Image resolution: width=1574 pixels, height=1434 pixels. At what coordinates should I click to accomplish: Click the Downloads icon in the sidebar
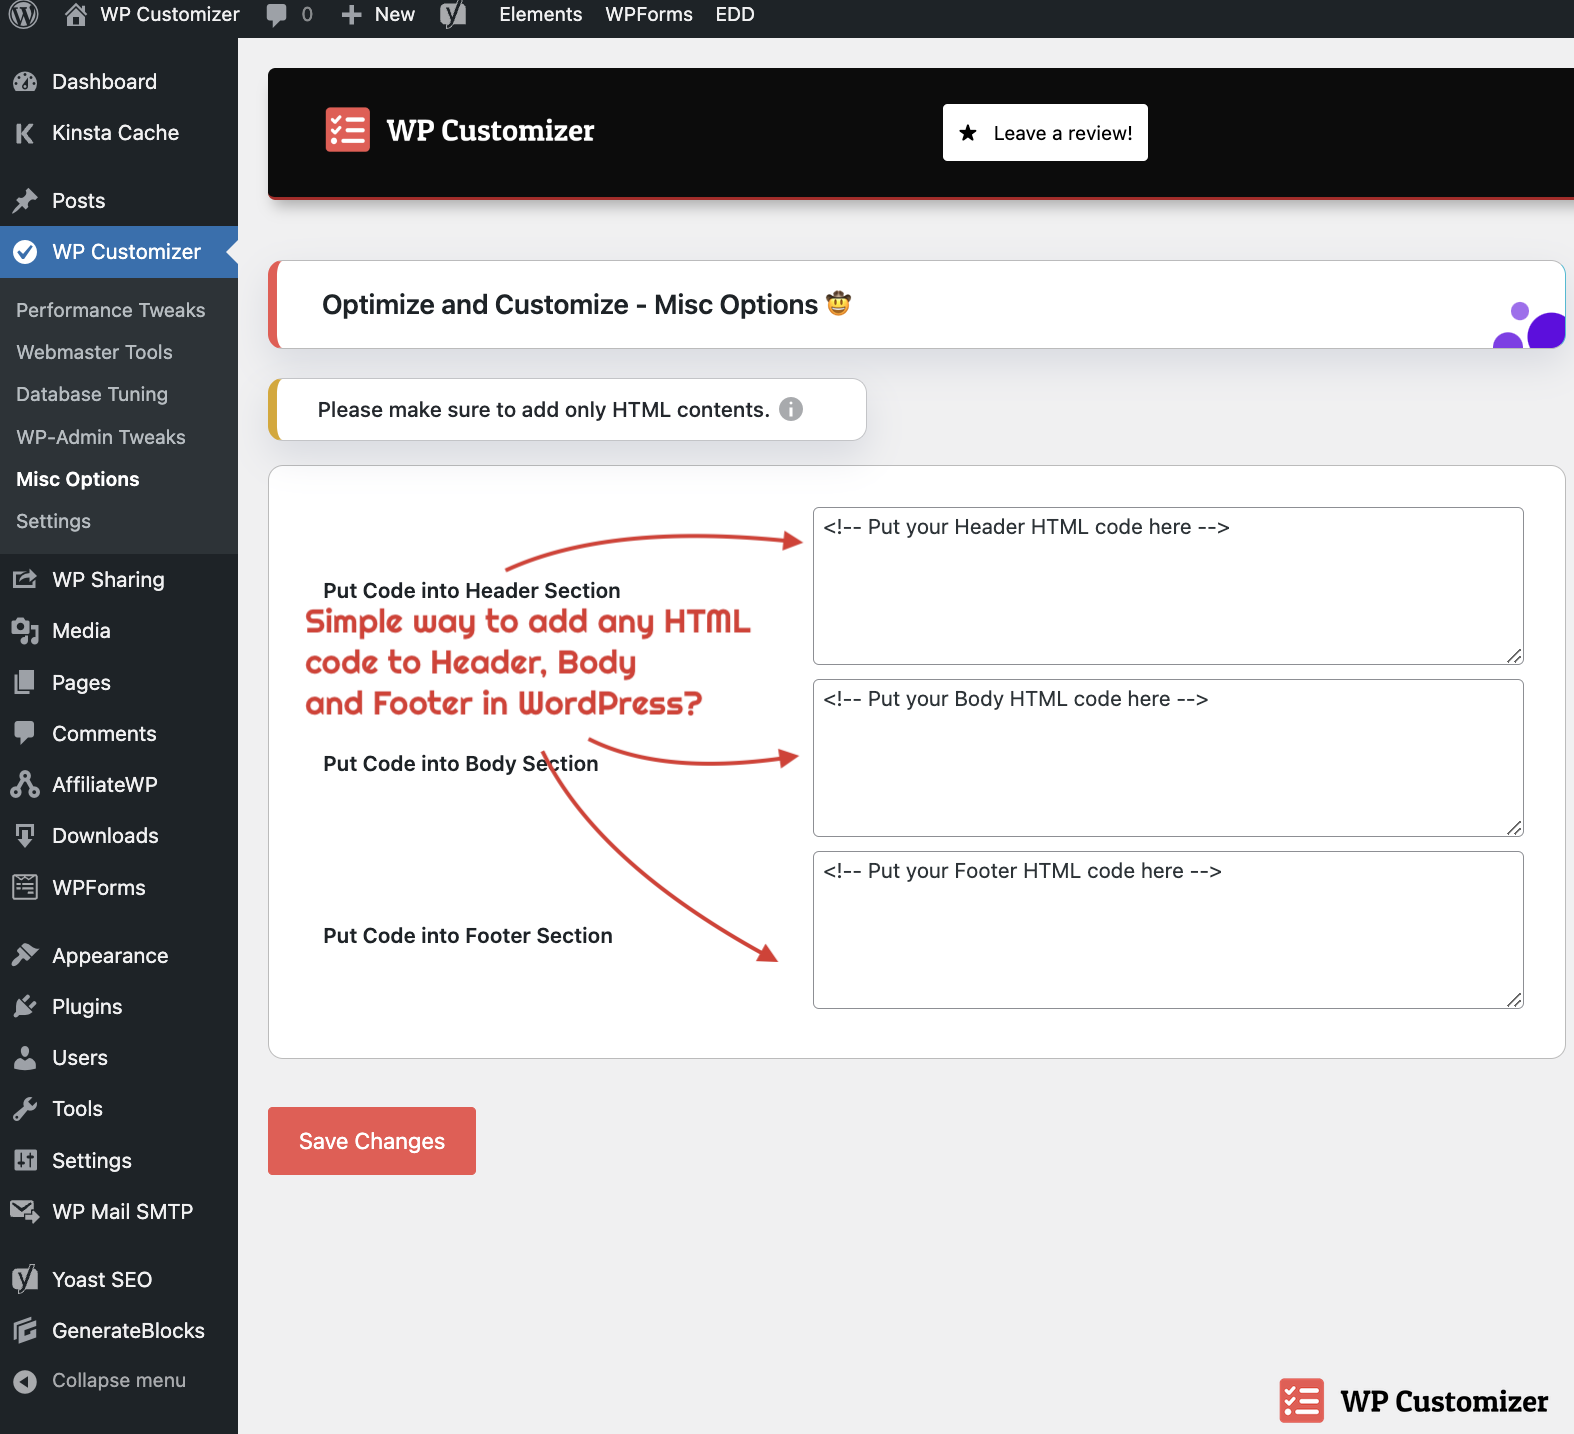[x=25, y=836]
